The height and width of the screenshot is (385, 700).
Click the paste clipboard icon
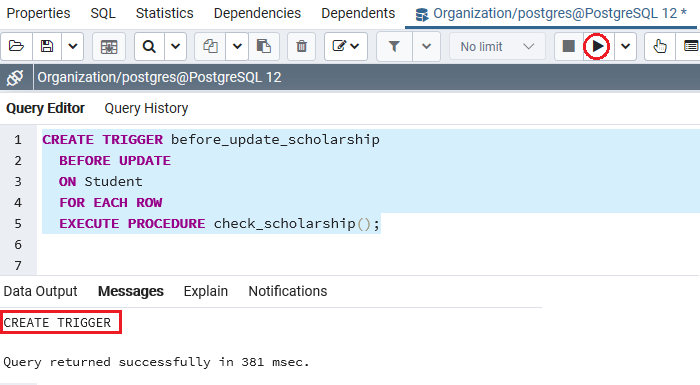click(264, 46)
